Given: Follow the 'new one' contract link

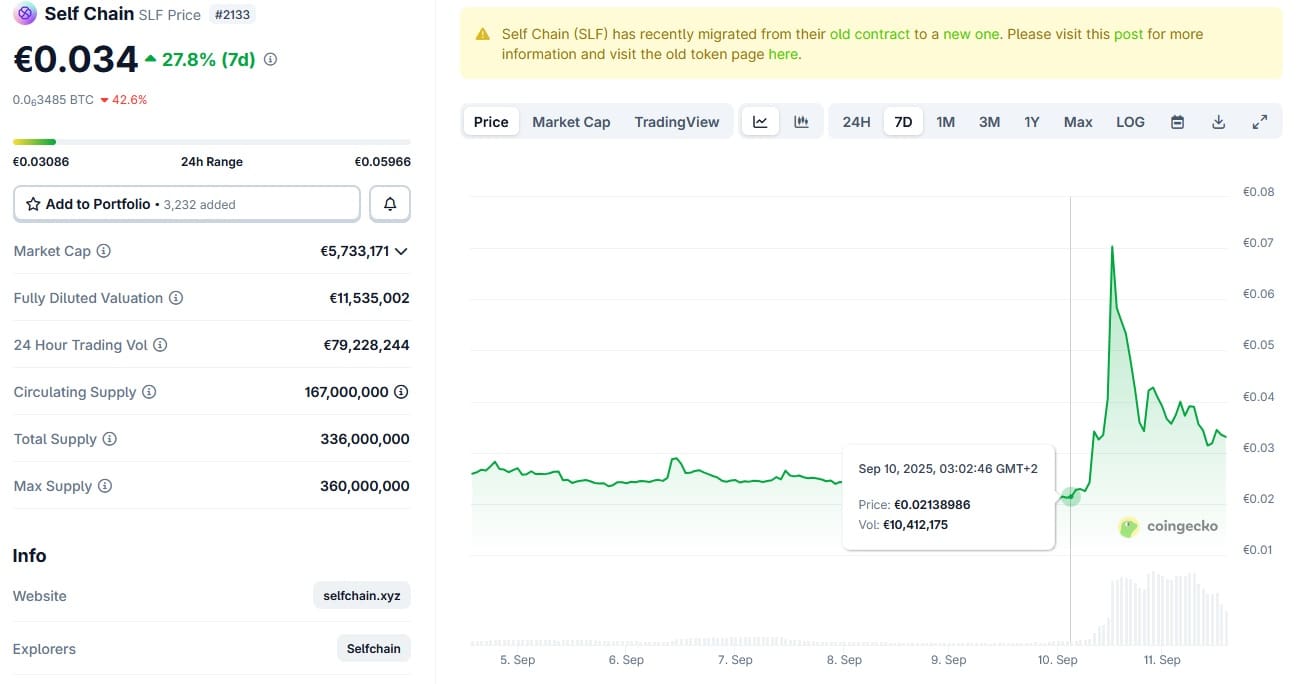Looking at the screenshot, I should pos(971,34).
